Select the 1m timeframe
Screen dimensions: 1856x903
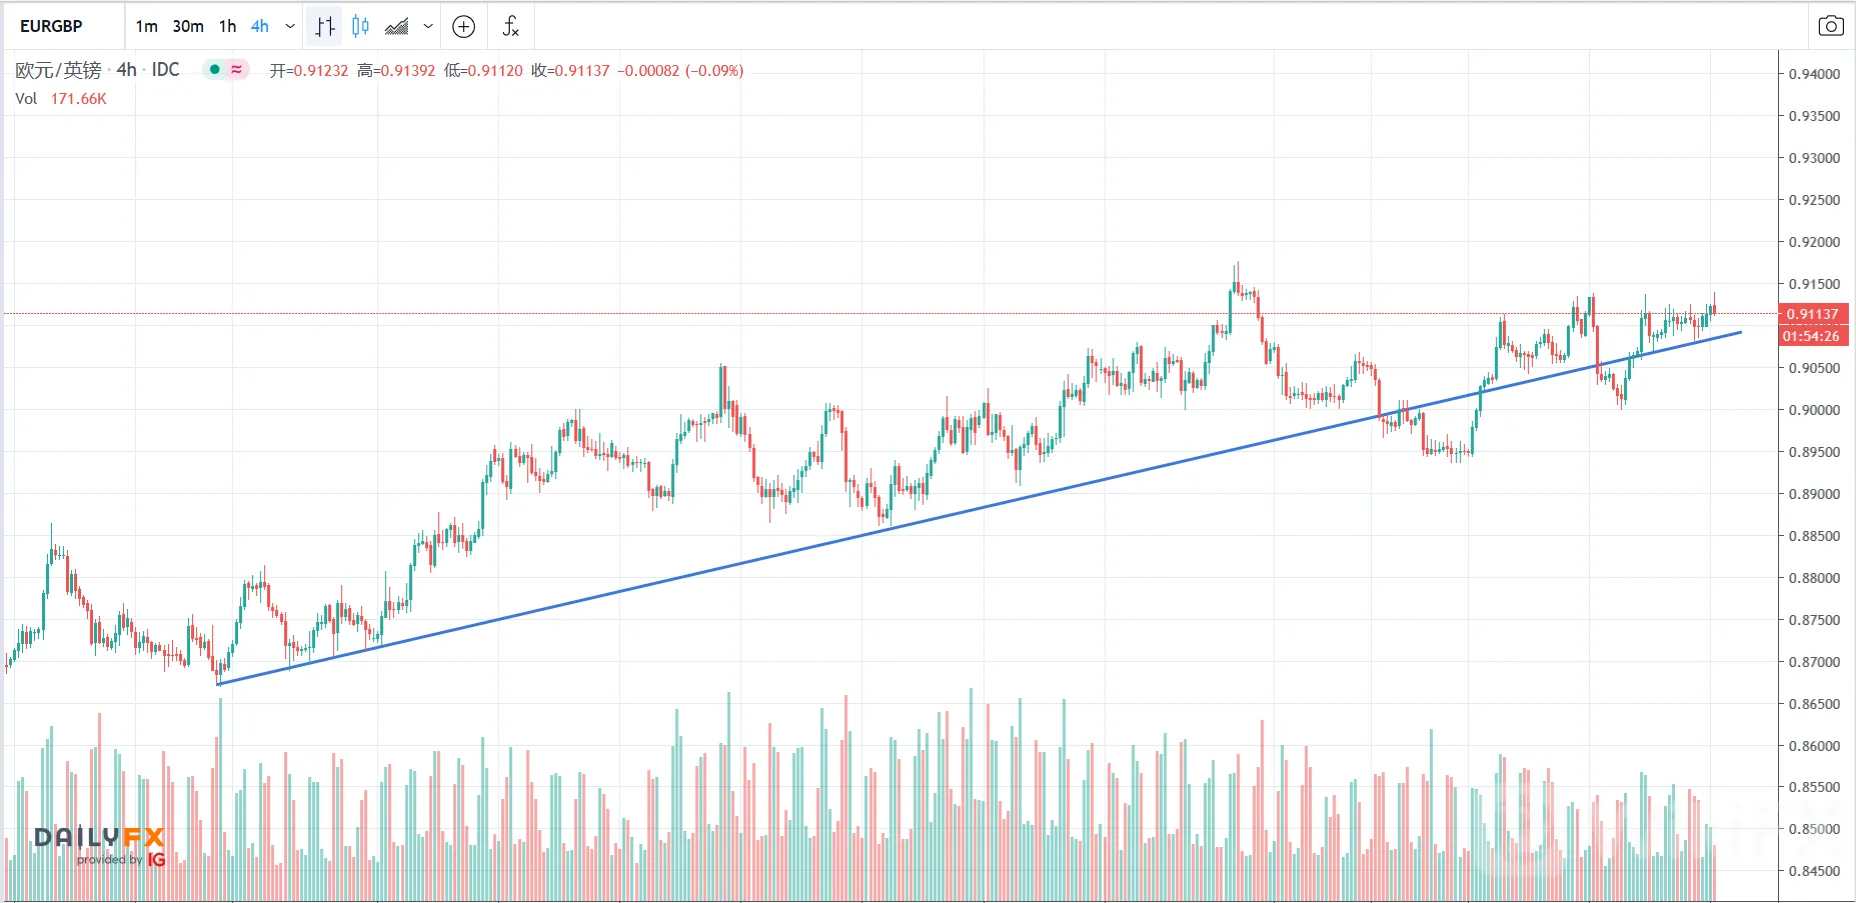tap(147, 26)
